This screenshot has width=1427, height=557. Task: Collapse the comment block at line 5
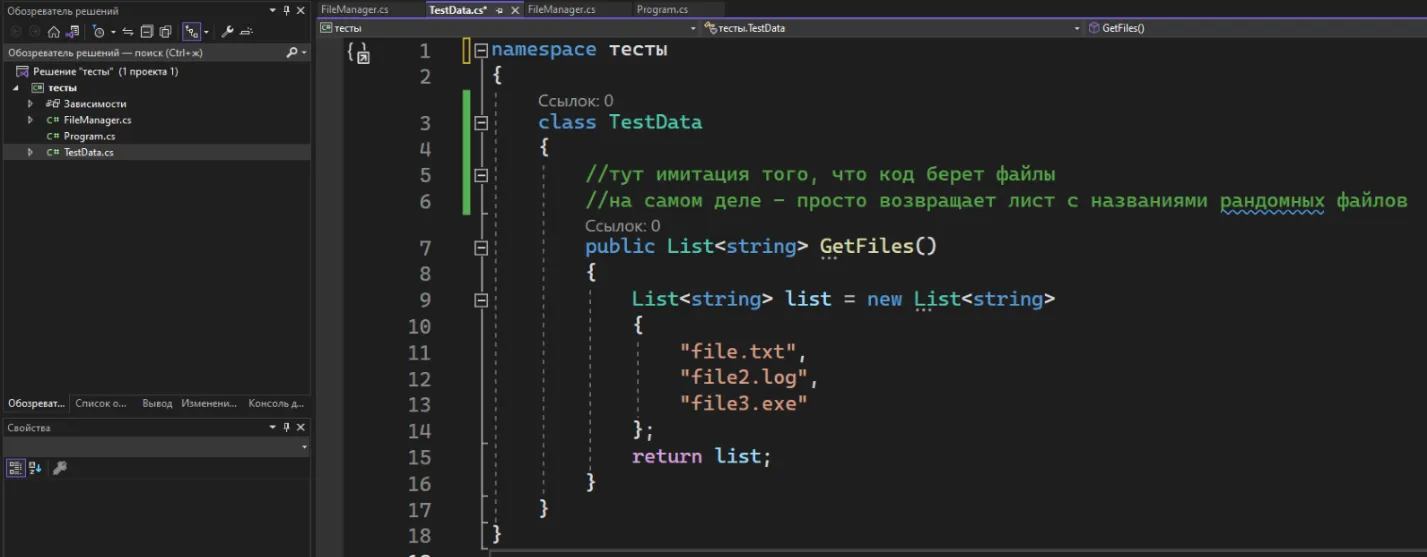coord(481,175)
